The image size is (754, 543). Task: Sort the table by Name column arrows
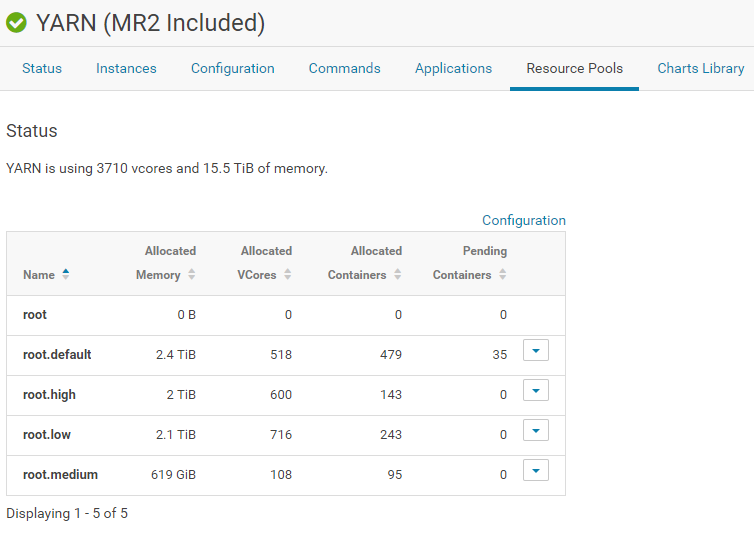pyautogui.click(x=66, y=274)
